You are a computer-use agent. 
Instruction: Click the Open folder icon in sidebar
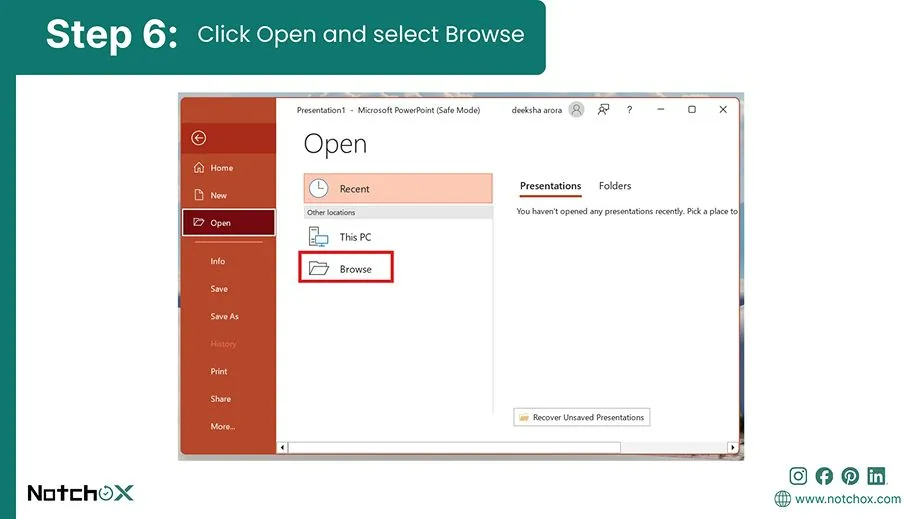[199, 222]
